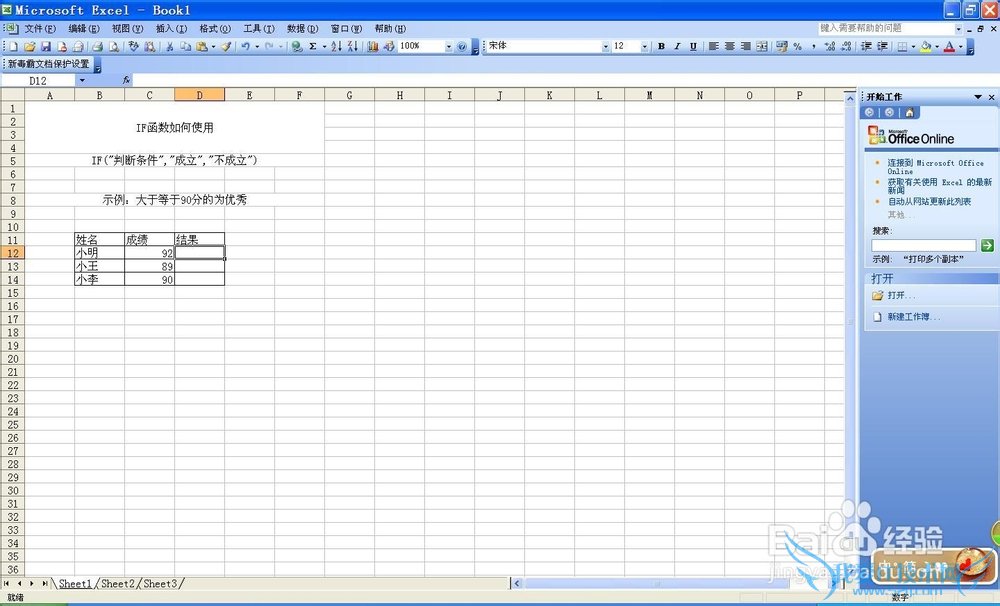Click the Print Preview icon
Viewport: 1000px width, 606px height.
[114, 47]
